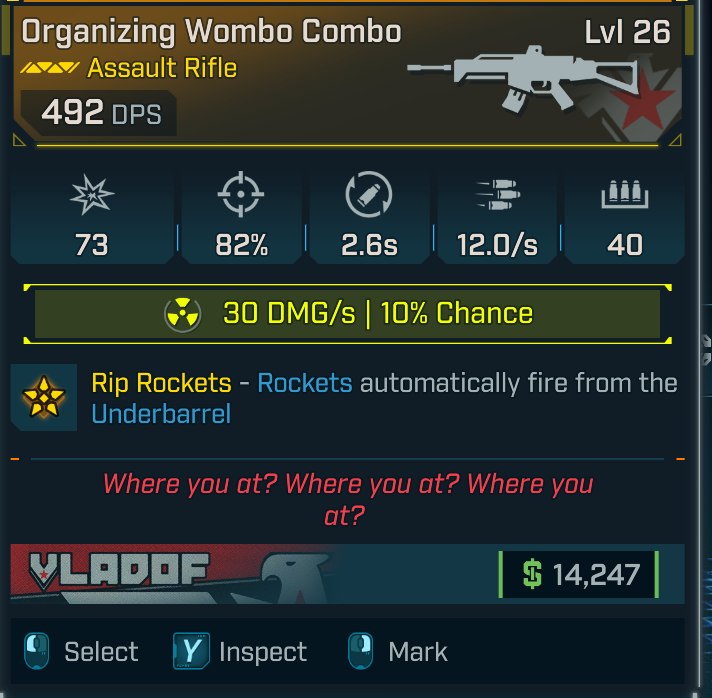Click the accuracy crosshair icon
712x698 pixels.
(241, 194)
